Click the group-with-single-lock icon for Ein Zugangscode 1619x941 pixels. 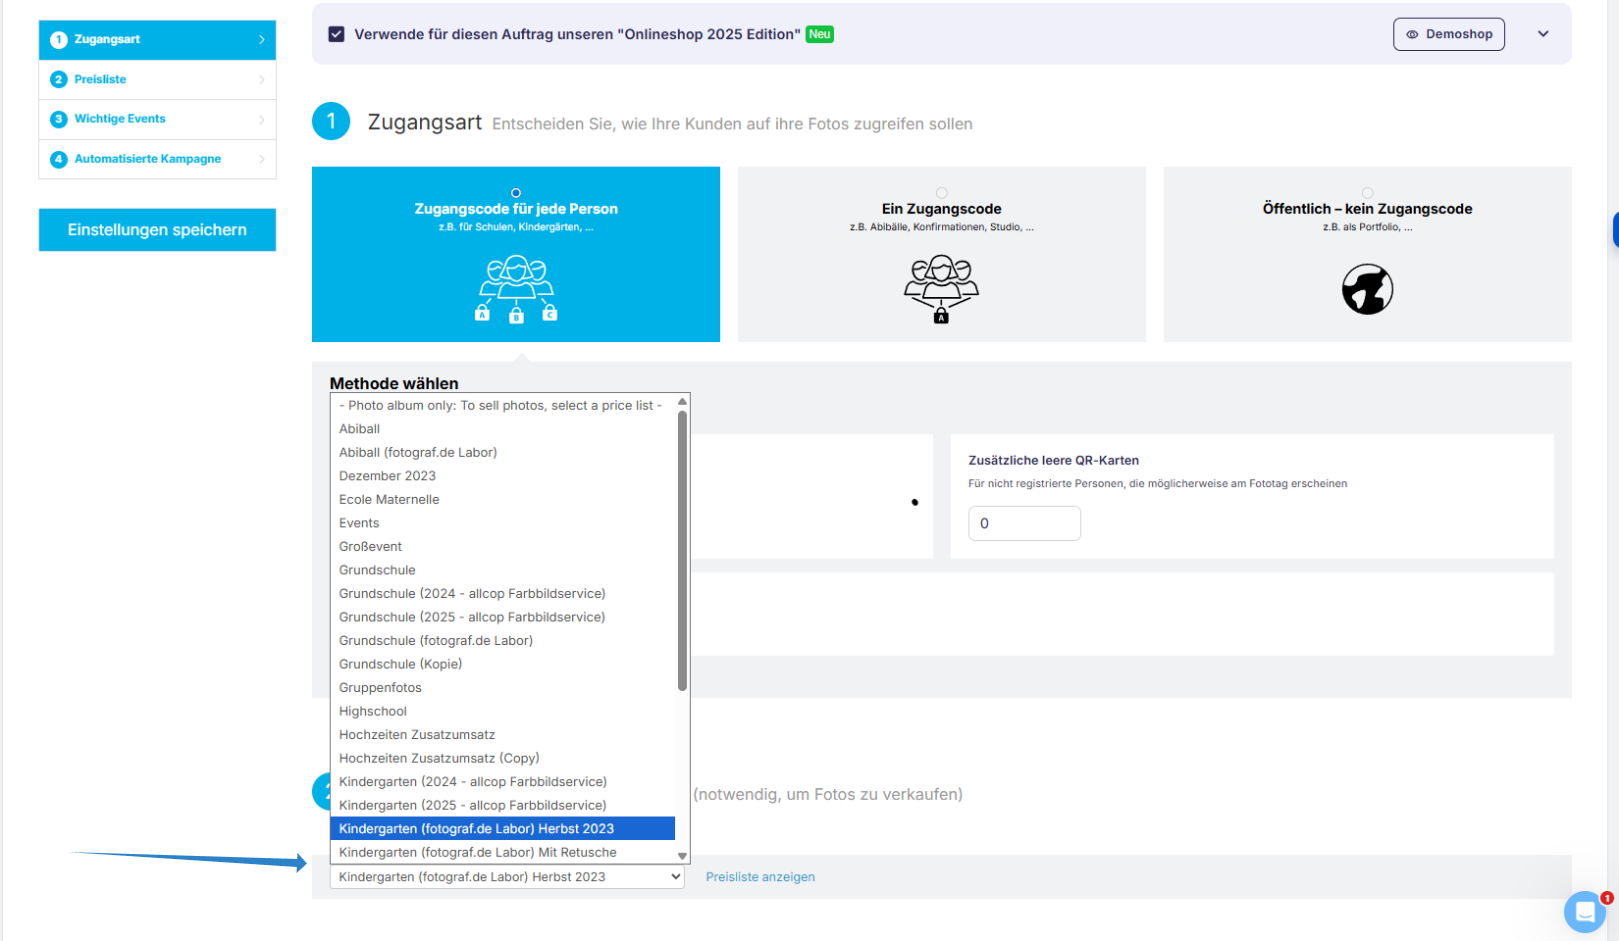tap(941, 288)
